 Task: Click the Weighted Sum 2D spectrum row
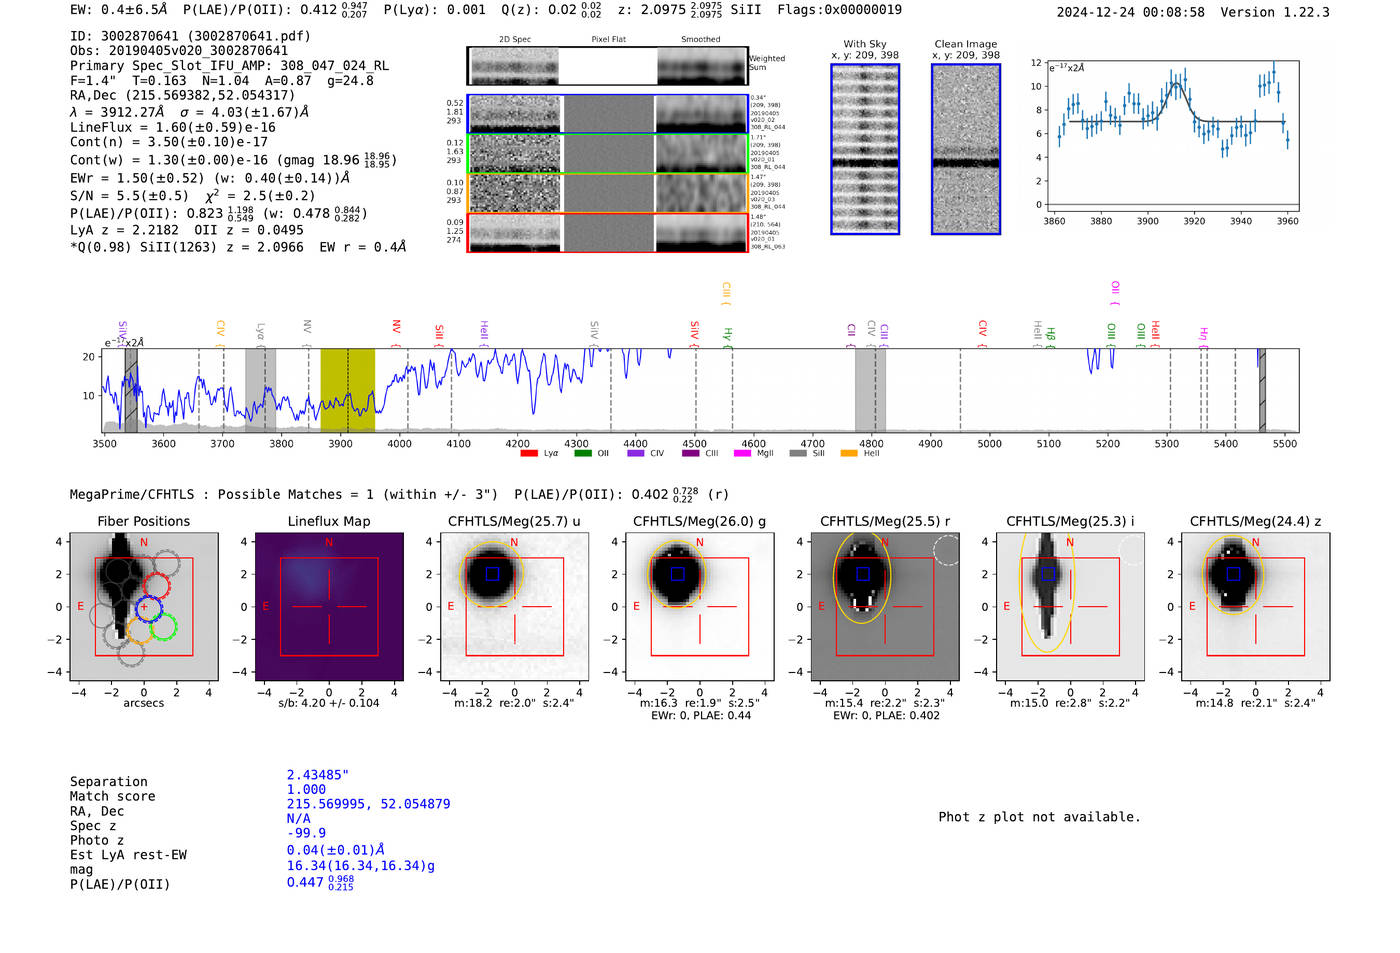tap(608, 66)
